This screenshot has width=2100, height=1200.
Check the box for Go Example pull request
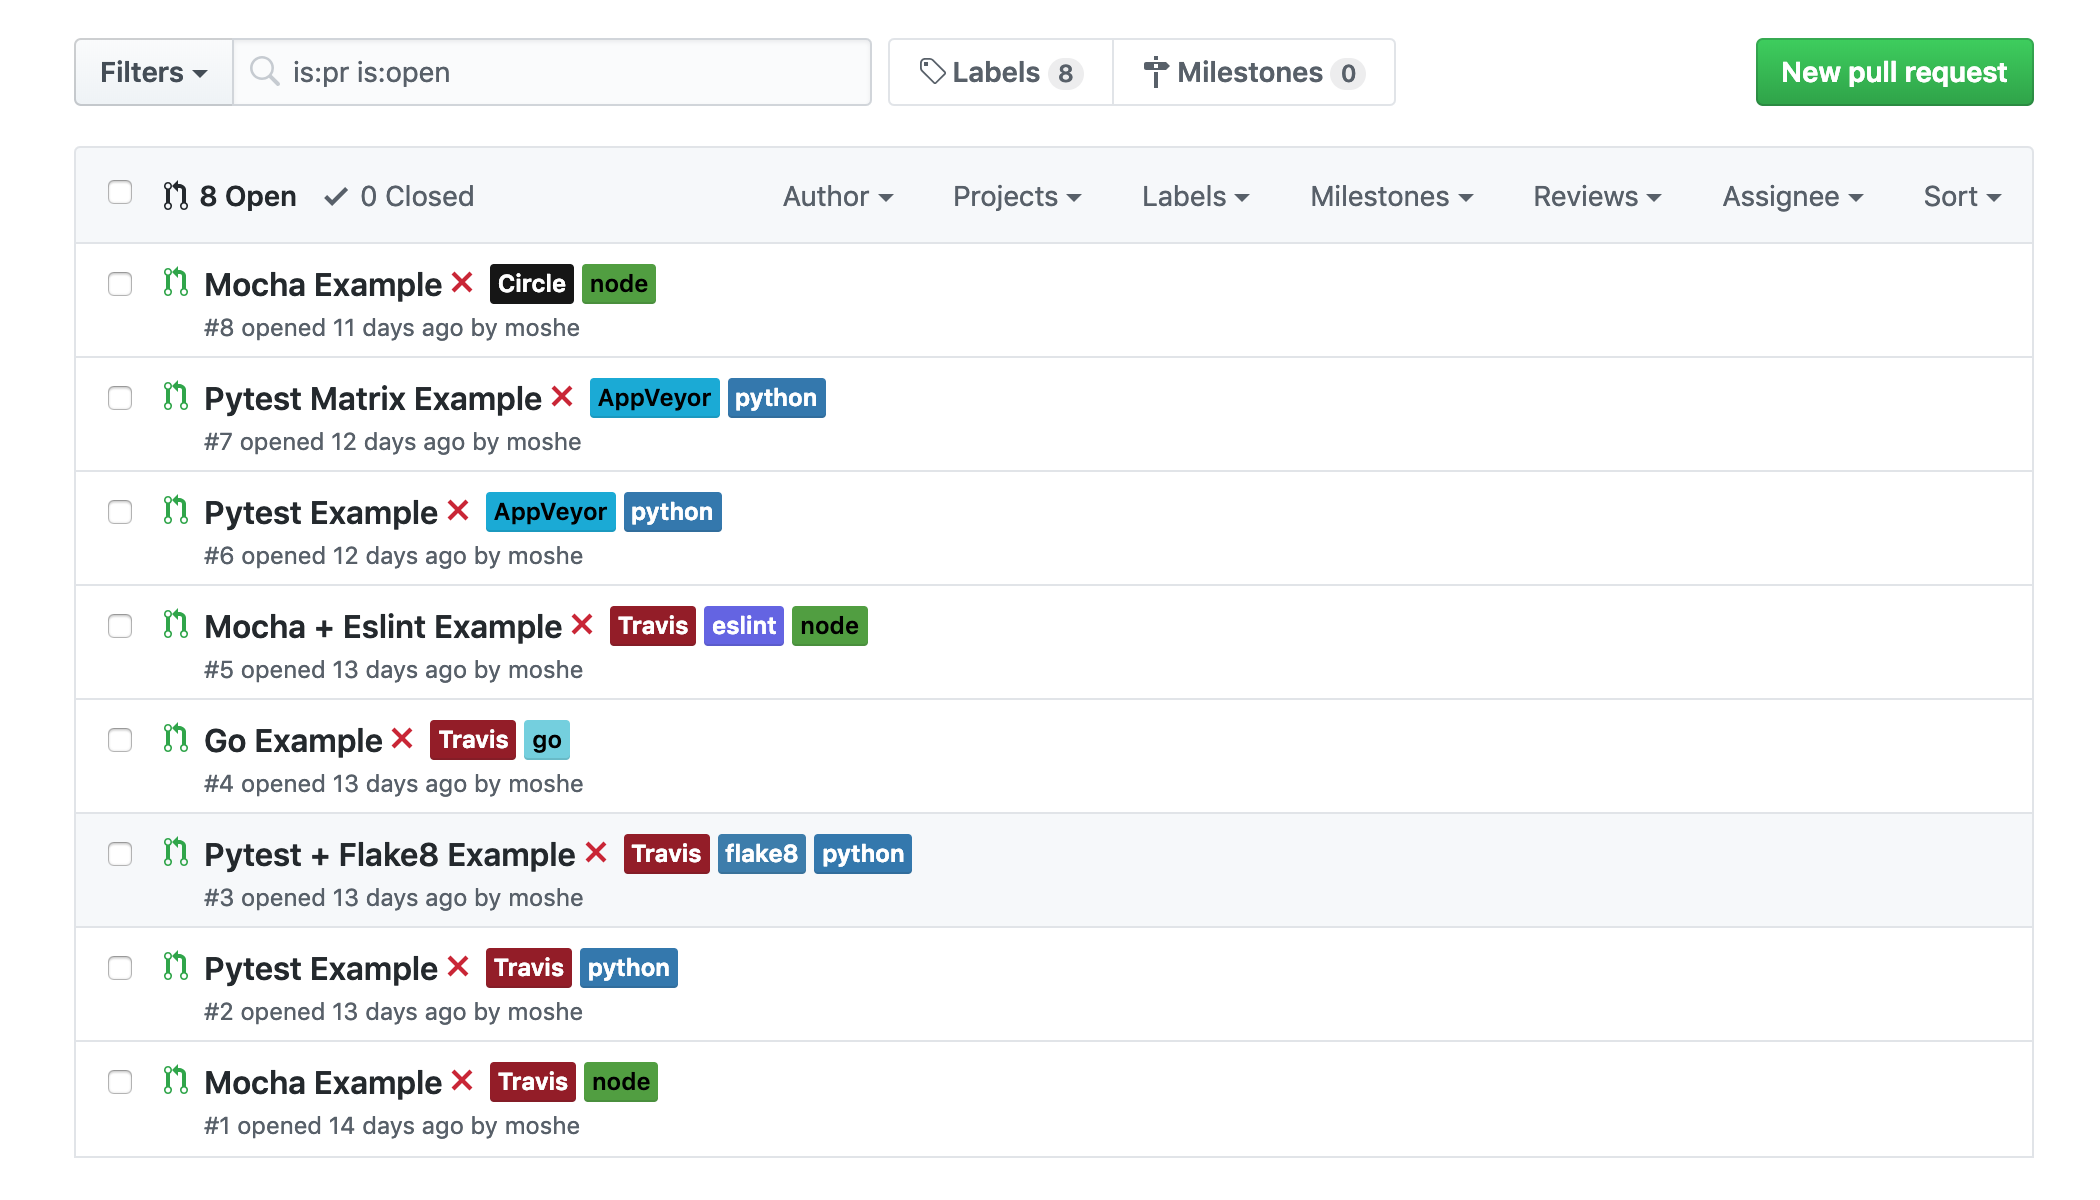(120, 740)
